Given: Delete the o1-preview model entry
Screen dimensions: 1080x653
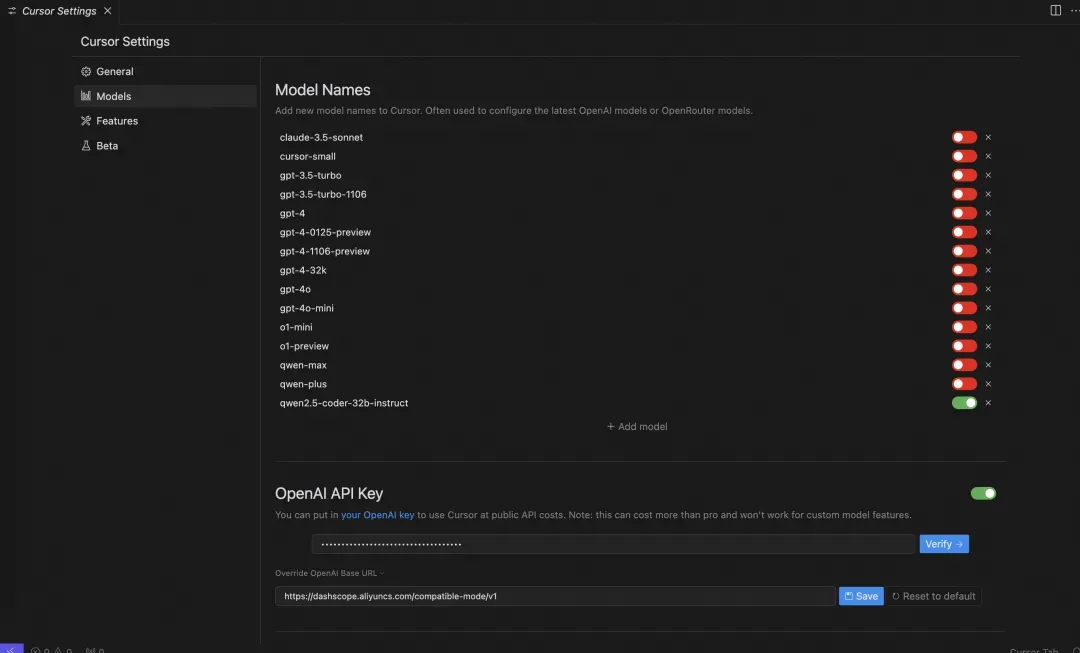Looking at the screenshot, I should pyautogui.click(x=988, y=346).
